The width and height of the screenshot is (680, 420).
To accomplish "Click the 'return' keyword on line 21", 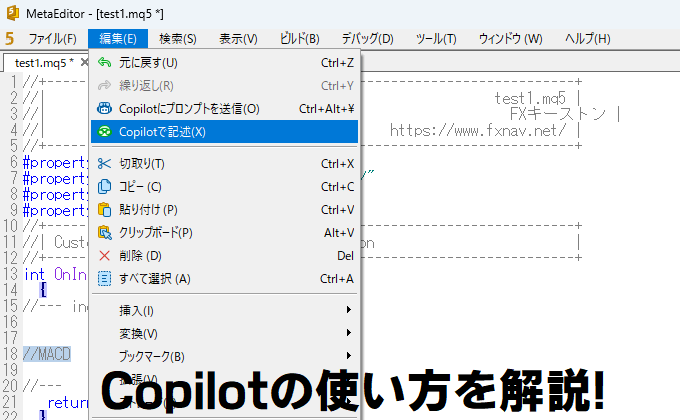I will 68,403.
